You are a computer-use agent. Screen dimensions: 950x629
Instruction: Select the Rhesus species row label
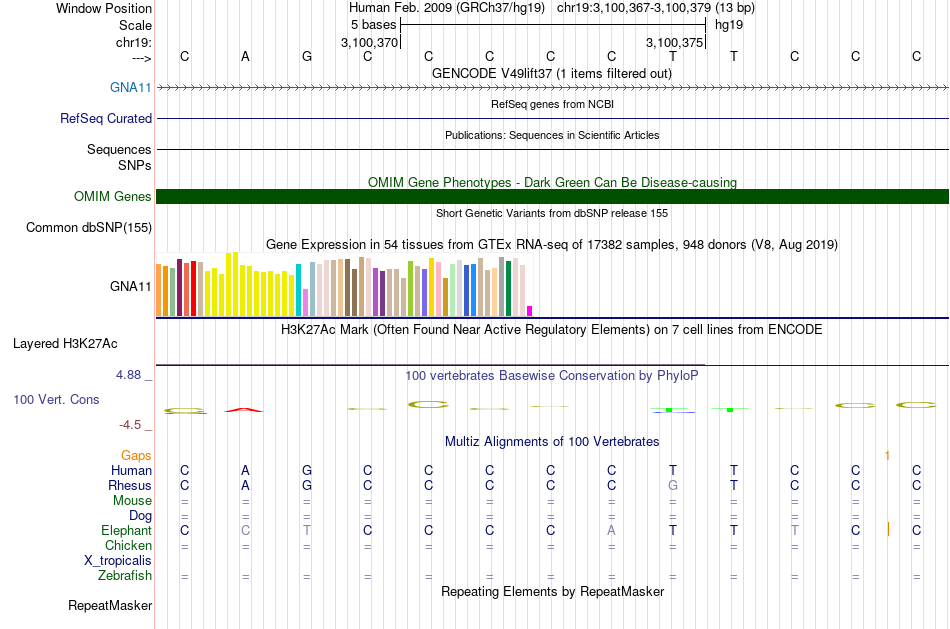point(130,485)
